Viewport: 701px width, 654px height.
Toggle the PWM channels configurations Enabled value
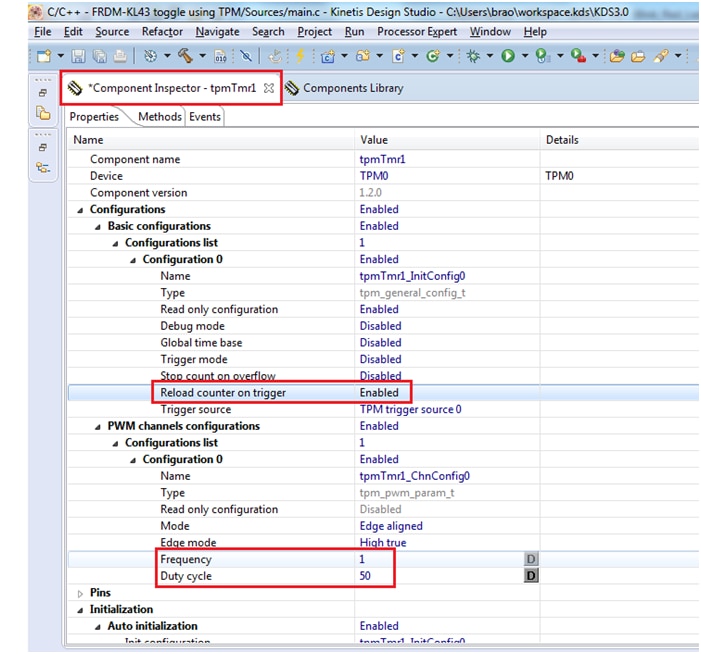(379, 426)
